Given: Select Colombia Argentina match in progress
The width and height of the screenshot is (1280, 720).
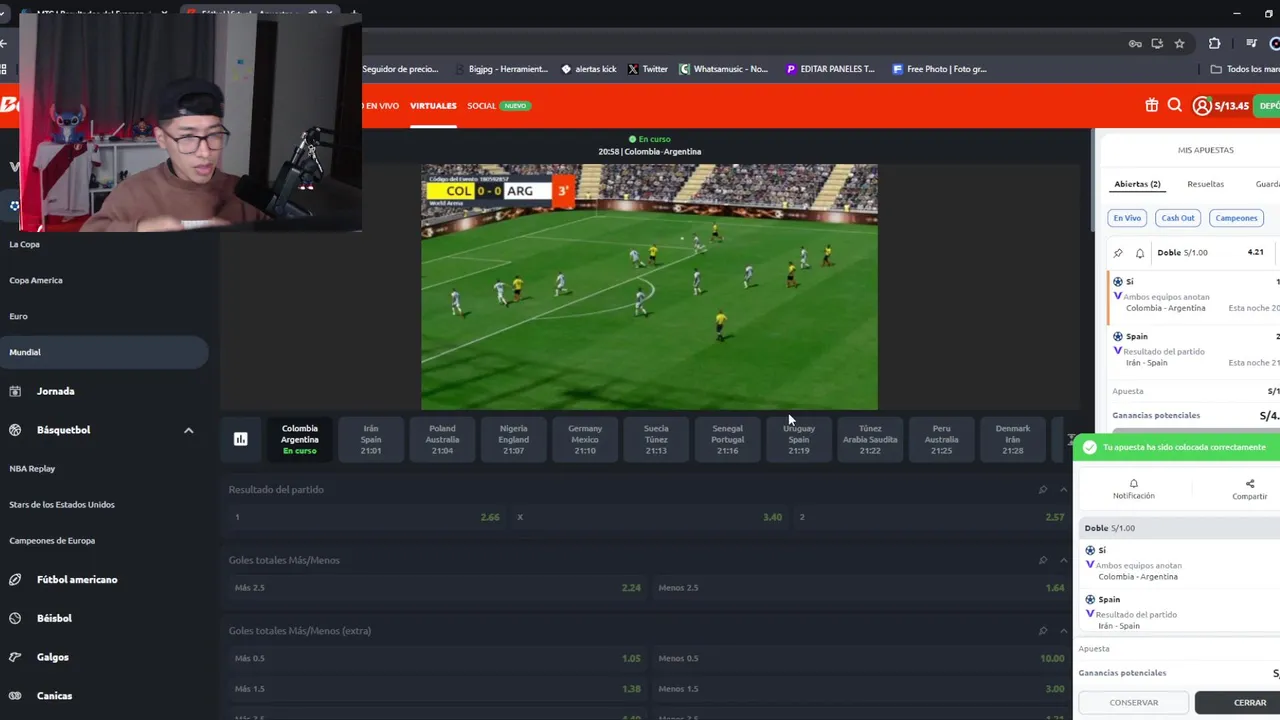Looking at the screenshot, I should (x=300, y=439).
